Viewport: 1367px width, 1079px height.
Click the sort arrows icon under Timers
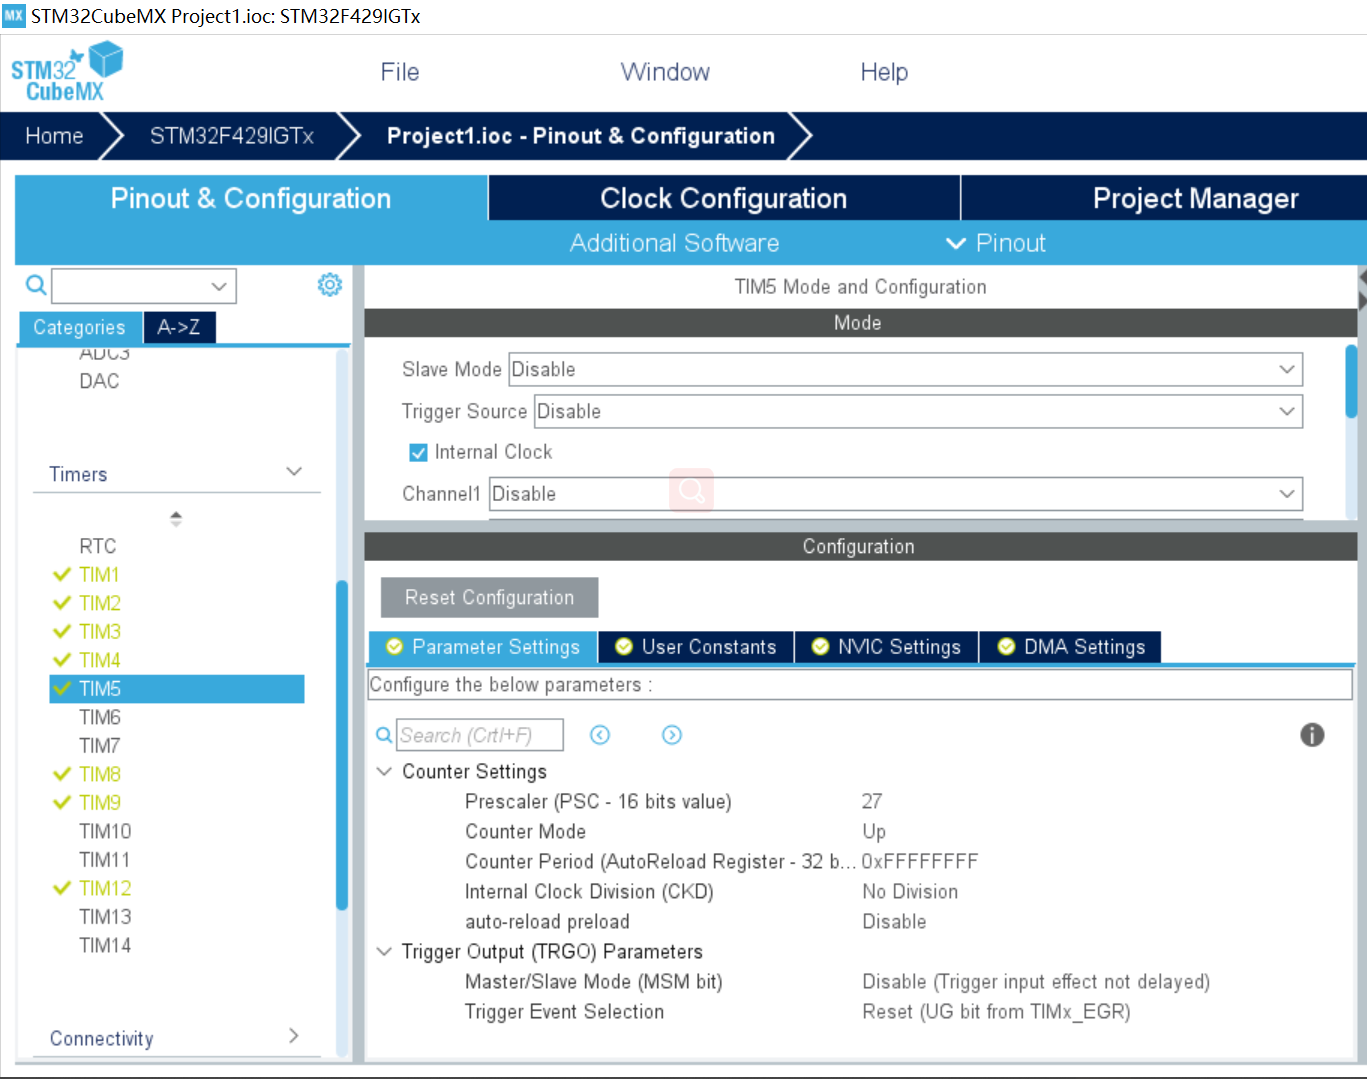(x=176, y=518)
